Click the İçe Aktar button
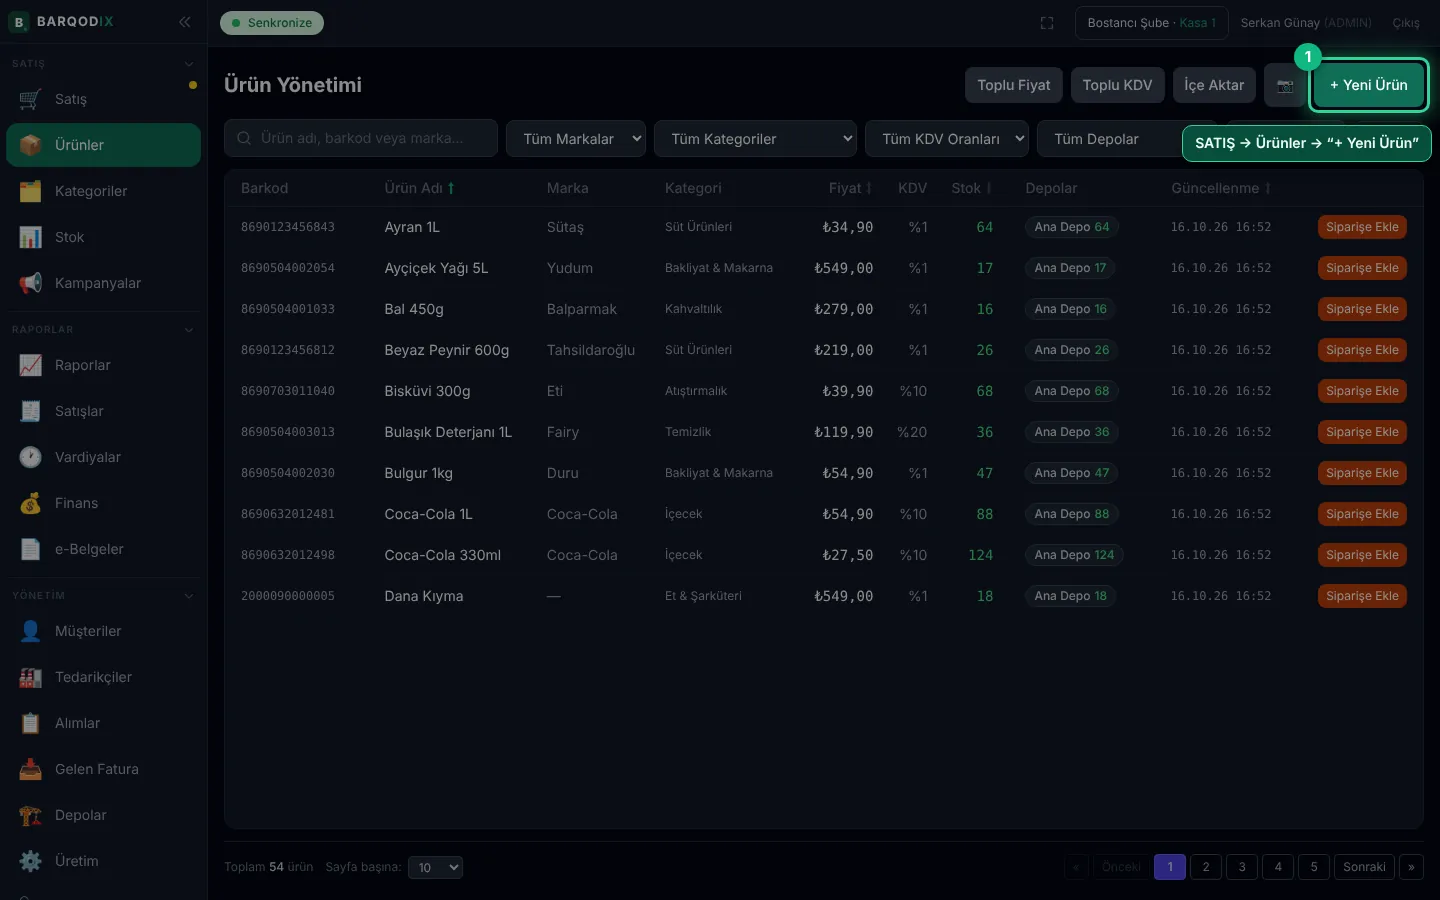 pos(1214,85)
